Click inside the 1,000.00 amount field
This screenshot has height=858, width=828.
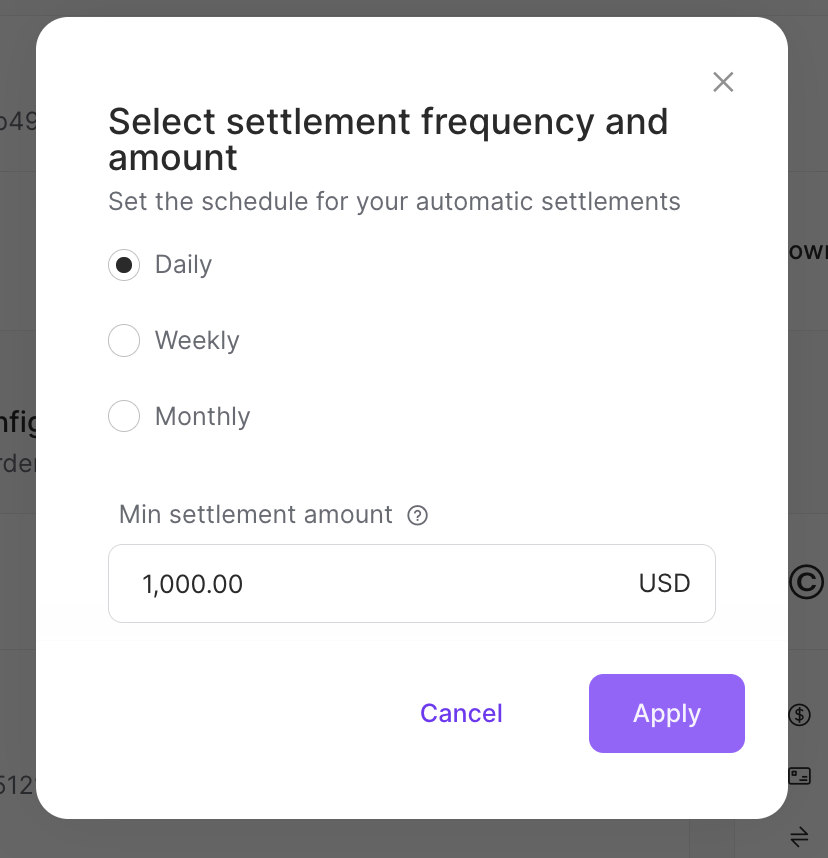[x=300, y=583]
